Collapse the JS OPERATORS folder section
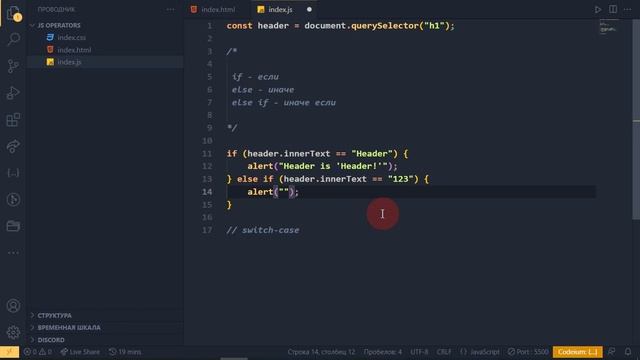Image resolution: width=640 pixels, height=360 pixels. [x=59, y=25]
